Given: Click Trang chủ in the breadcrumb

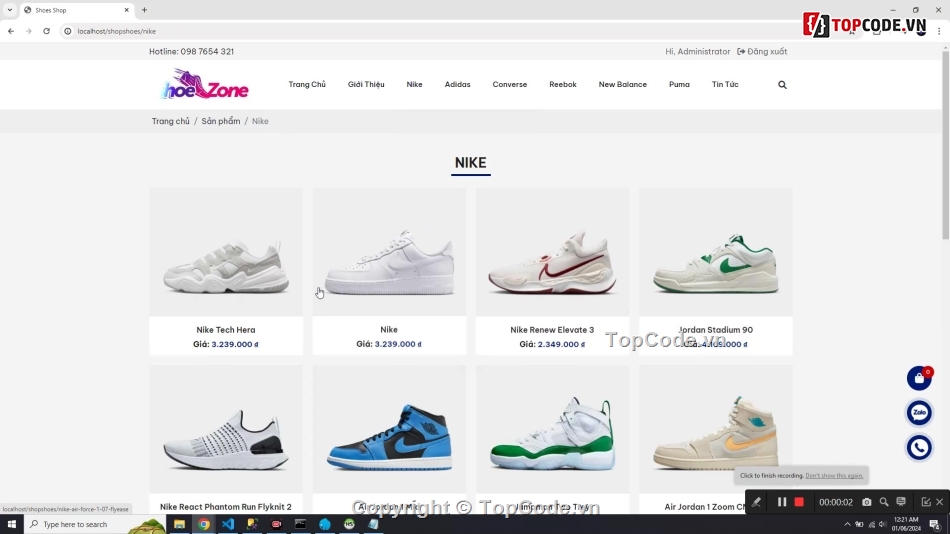Looking at the screenshot, I should [170, 121].
